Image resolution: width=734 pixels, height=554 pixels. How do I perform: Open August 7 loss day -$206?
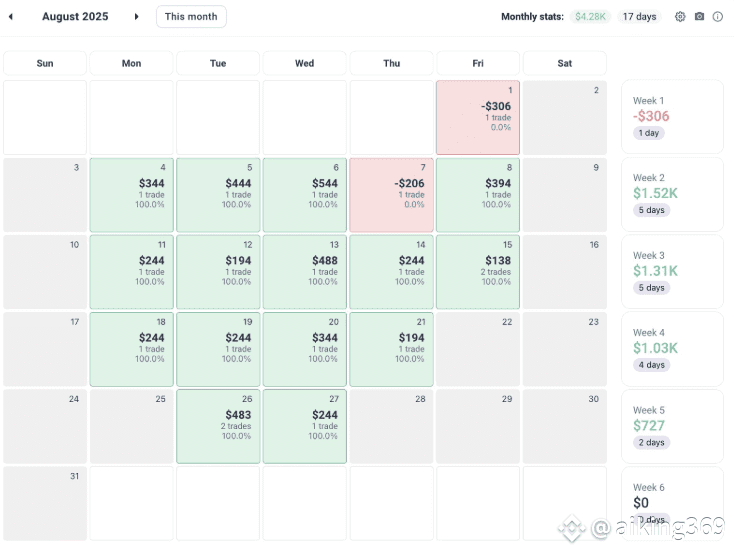(x=391, y=195)
